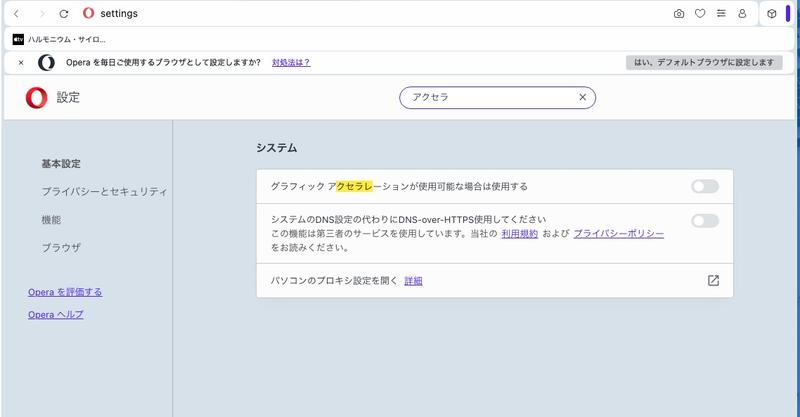Open proxy settings external link icon

[713, 280]
